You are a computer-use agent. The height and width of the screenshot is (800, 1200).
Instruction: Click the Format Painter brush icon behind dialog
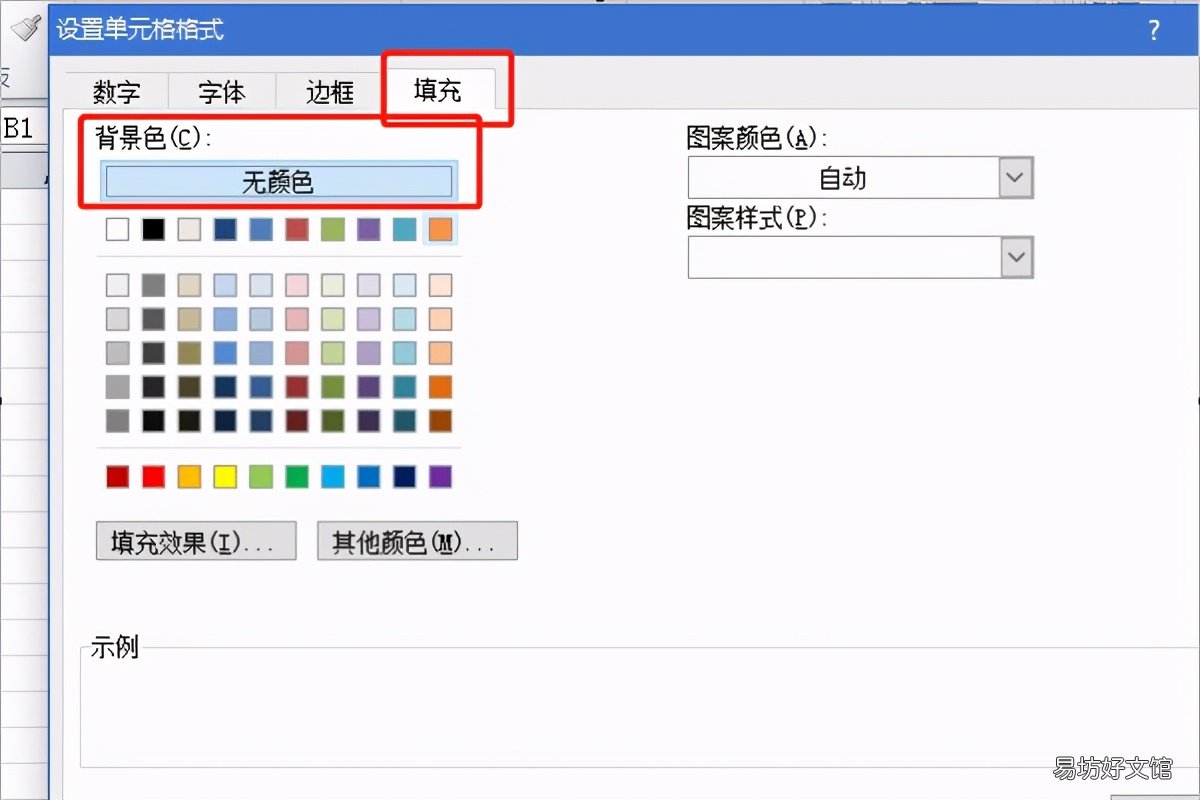coord(24,30)
